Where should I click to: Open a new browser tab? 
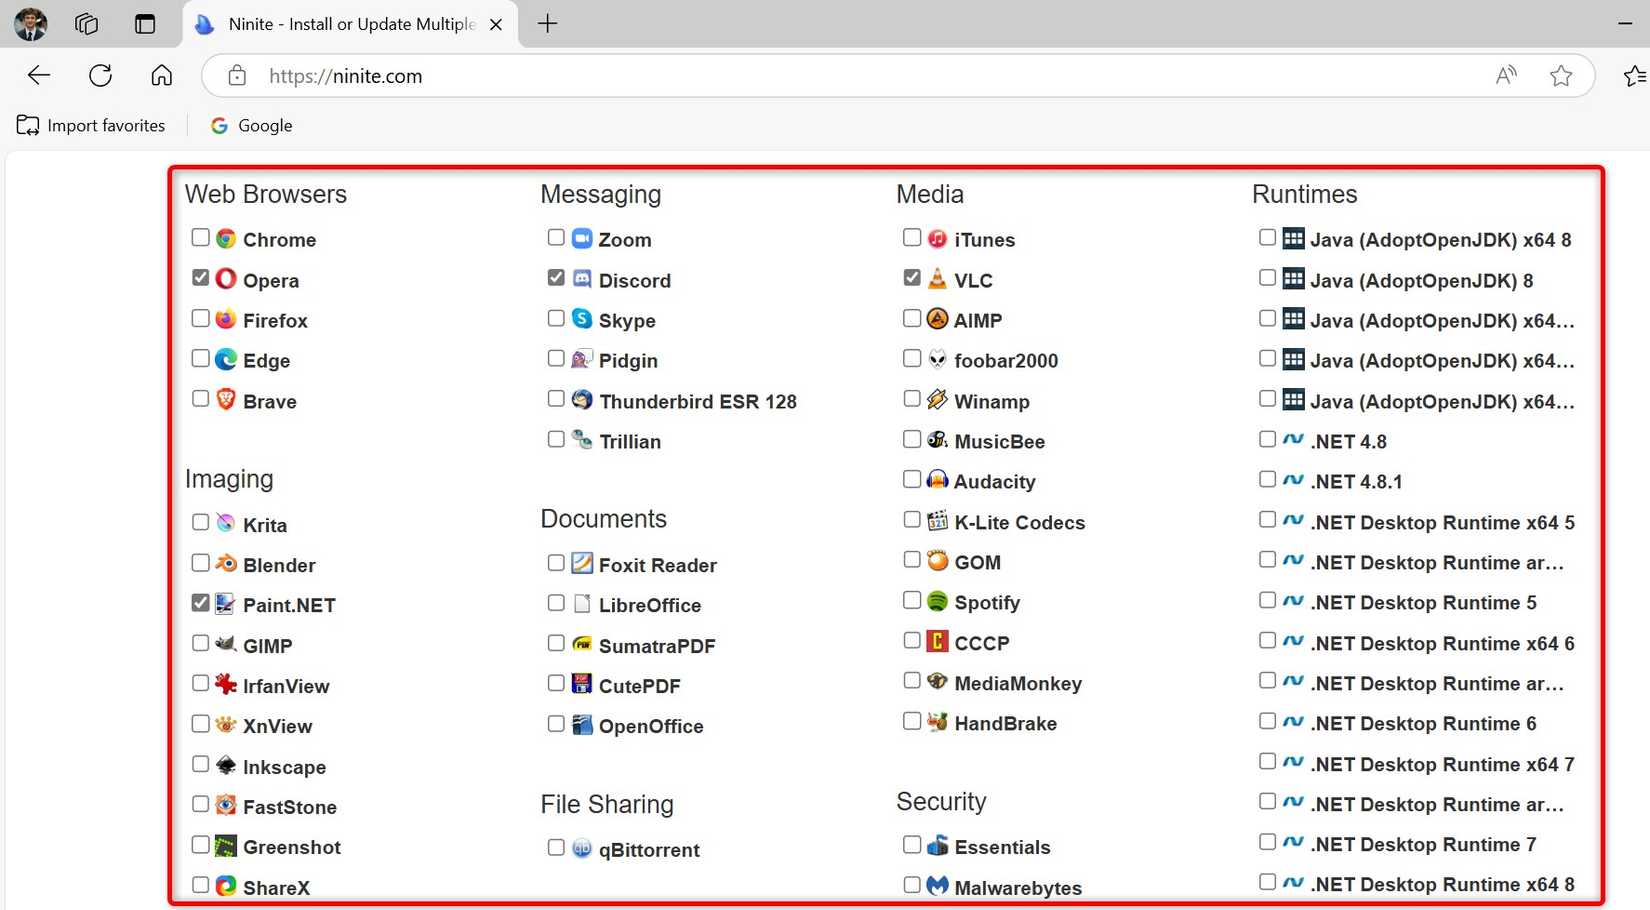[547, 24]
